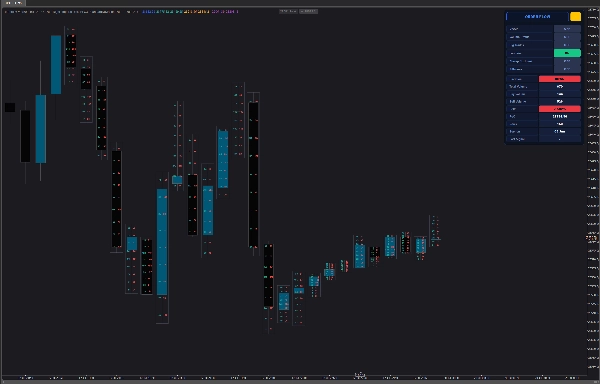The image size is (600, 384).
Task: Click the upper red value cell in the order flow panel
Action: point(559,79)
